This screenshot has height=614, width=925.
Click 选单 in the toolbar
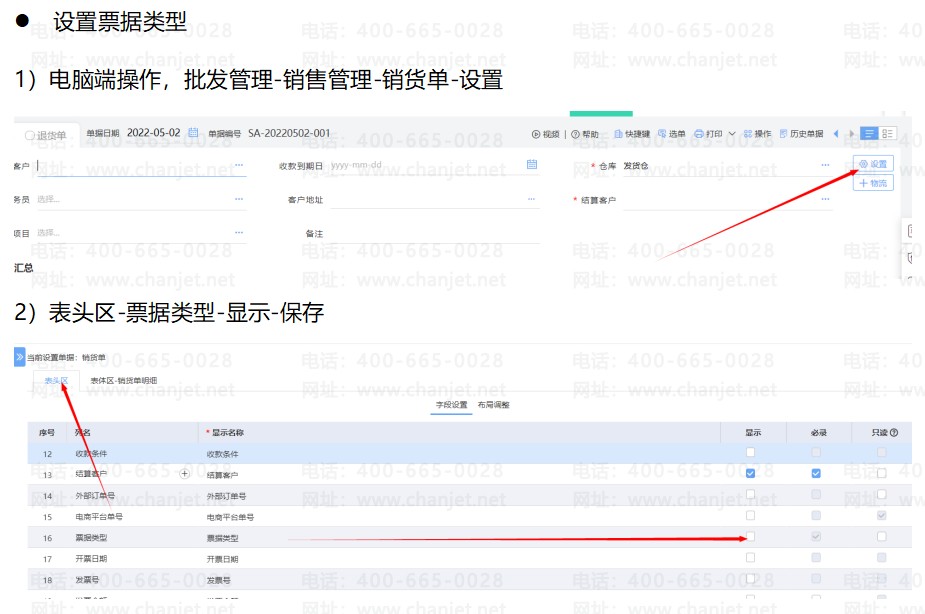click(x=672, y=134)
